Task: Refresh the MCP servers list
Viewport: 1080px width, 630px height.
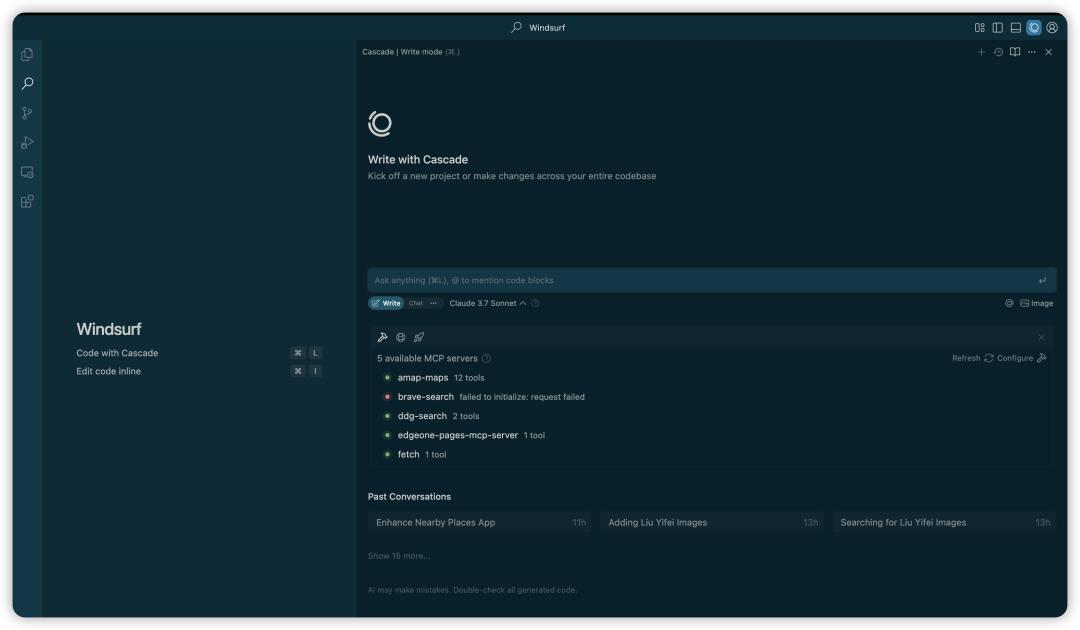Action: [x=967, y=355]
